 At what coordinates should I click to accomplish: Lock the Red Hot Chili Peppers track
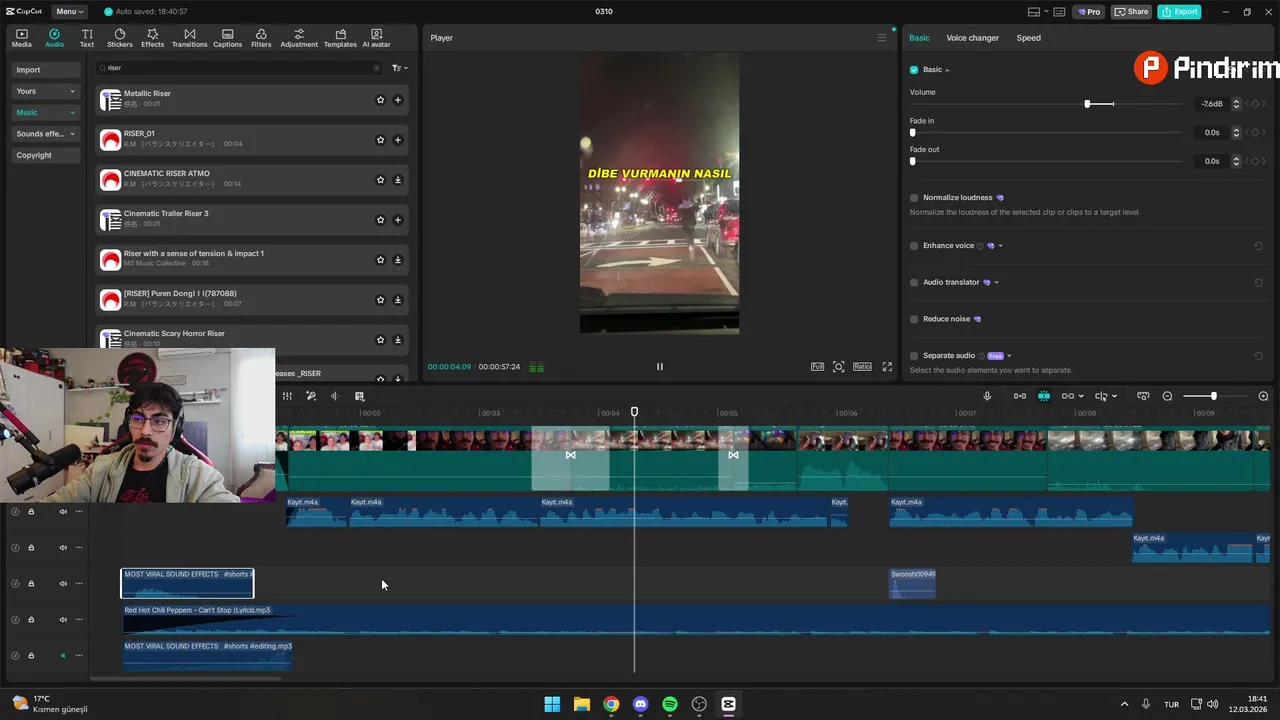[31, 620]
